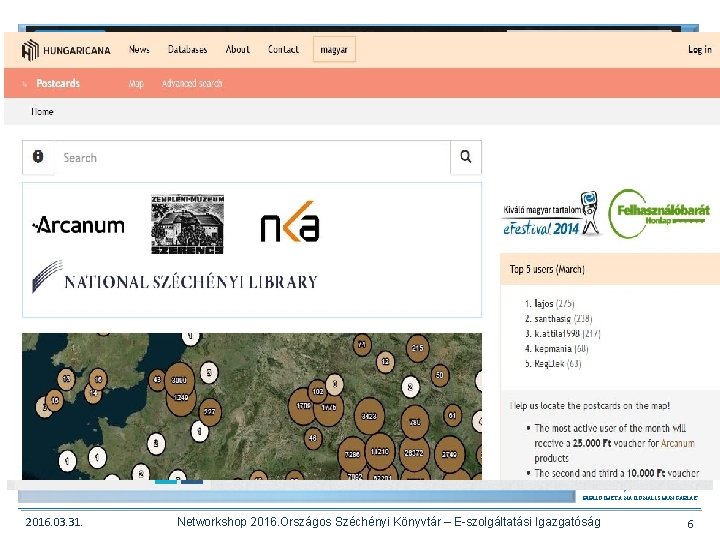Image resolution: width=720 pixels, height=540 pixels.
Task: Select the Postcards section heading
Action: click(x=58, y=84)
